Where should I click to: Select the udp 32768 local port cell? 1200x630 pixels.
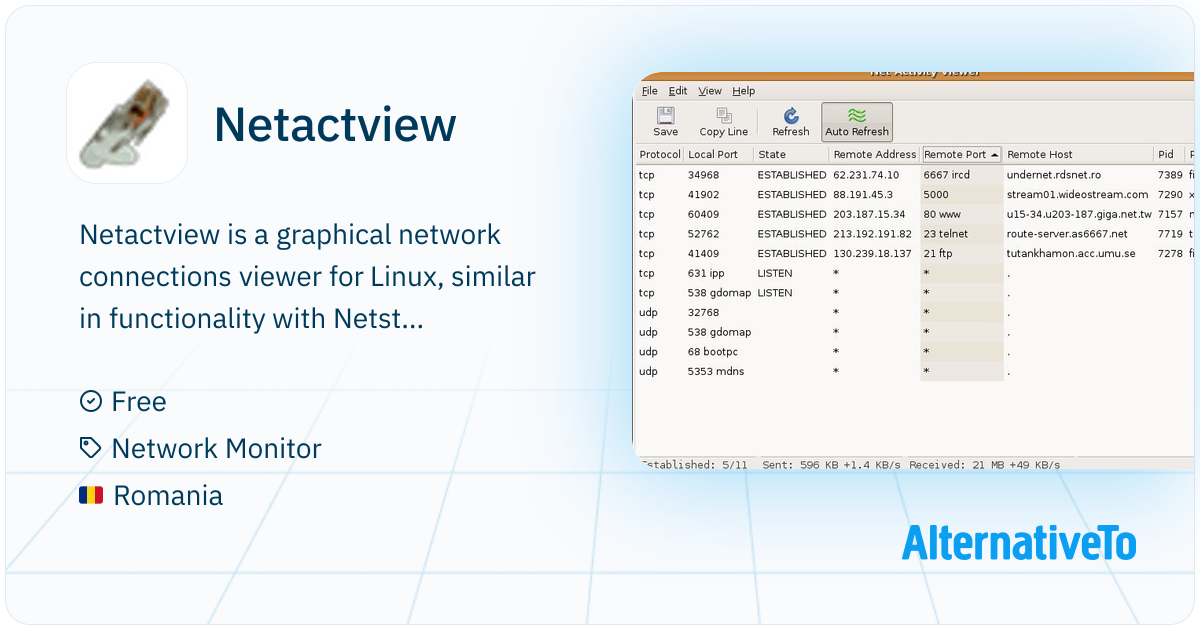point(703,313)
